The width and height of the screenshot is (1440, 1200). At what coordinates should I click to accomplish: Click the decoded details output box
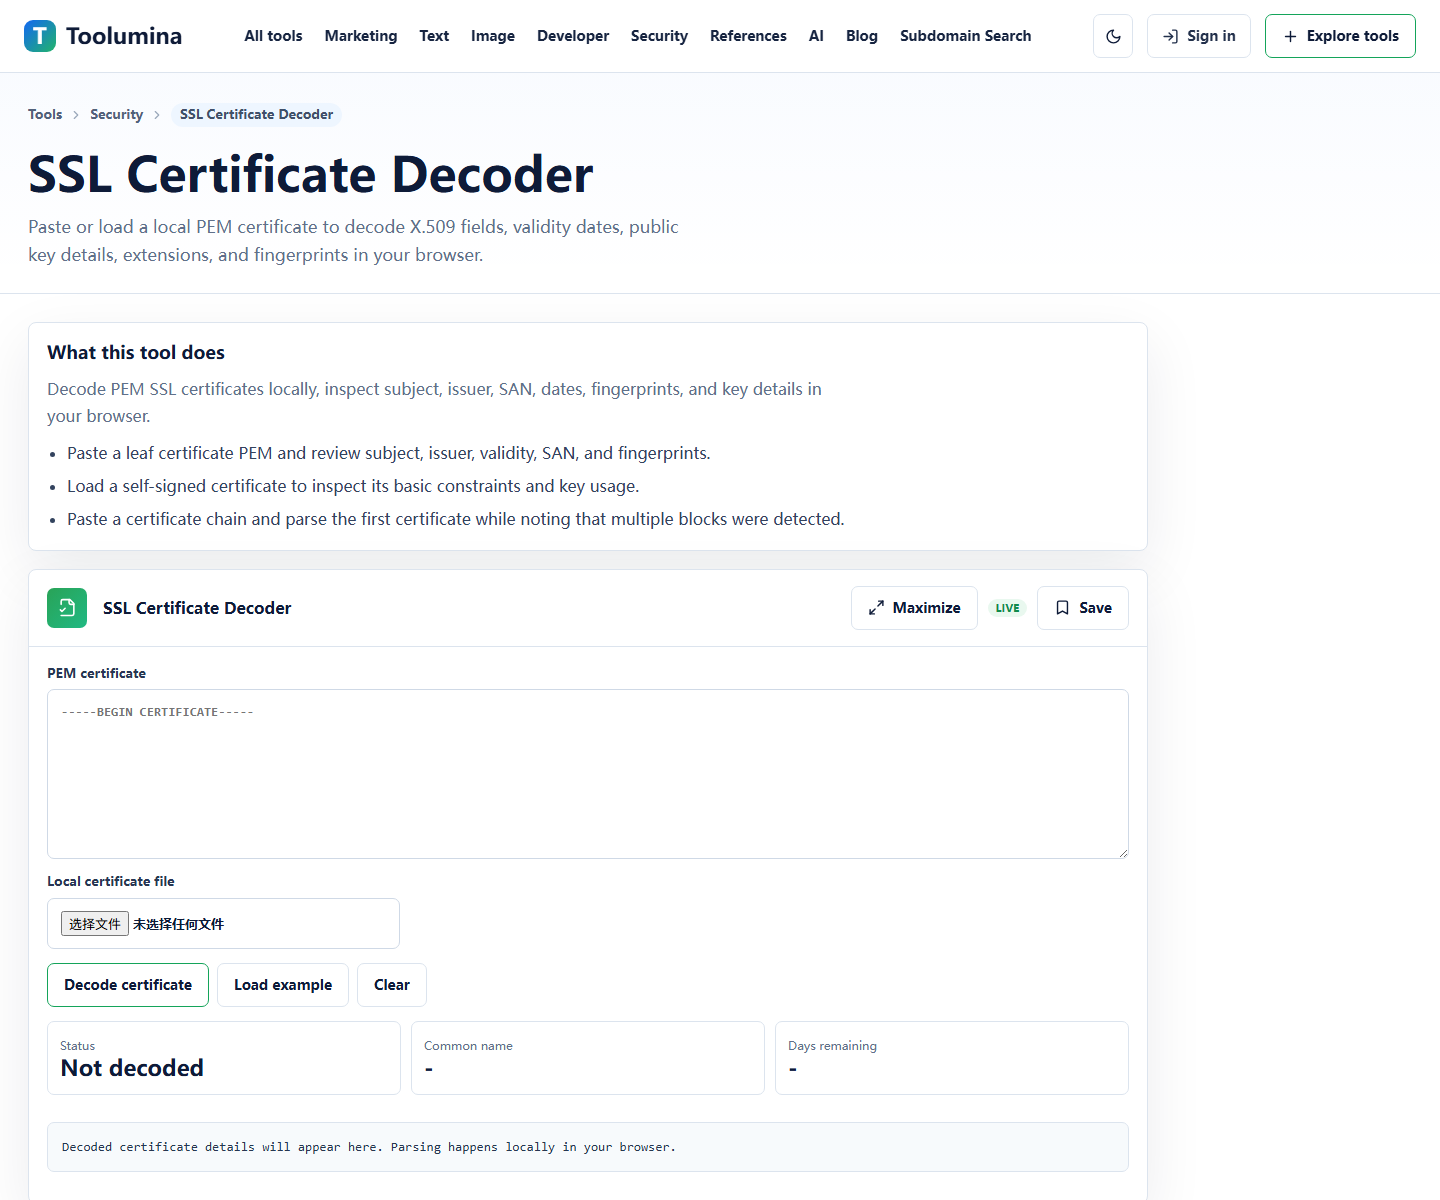point(588,1147)
